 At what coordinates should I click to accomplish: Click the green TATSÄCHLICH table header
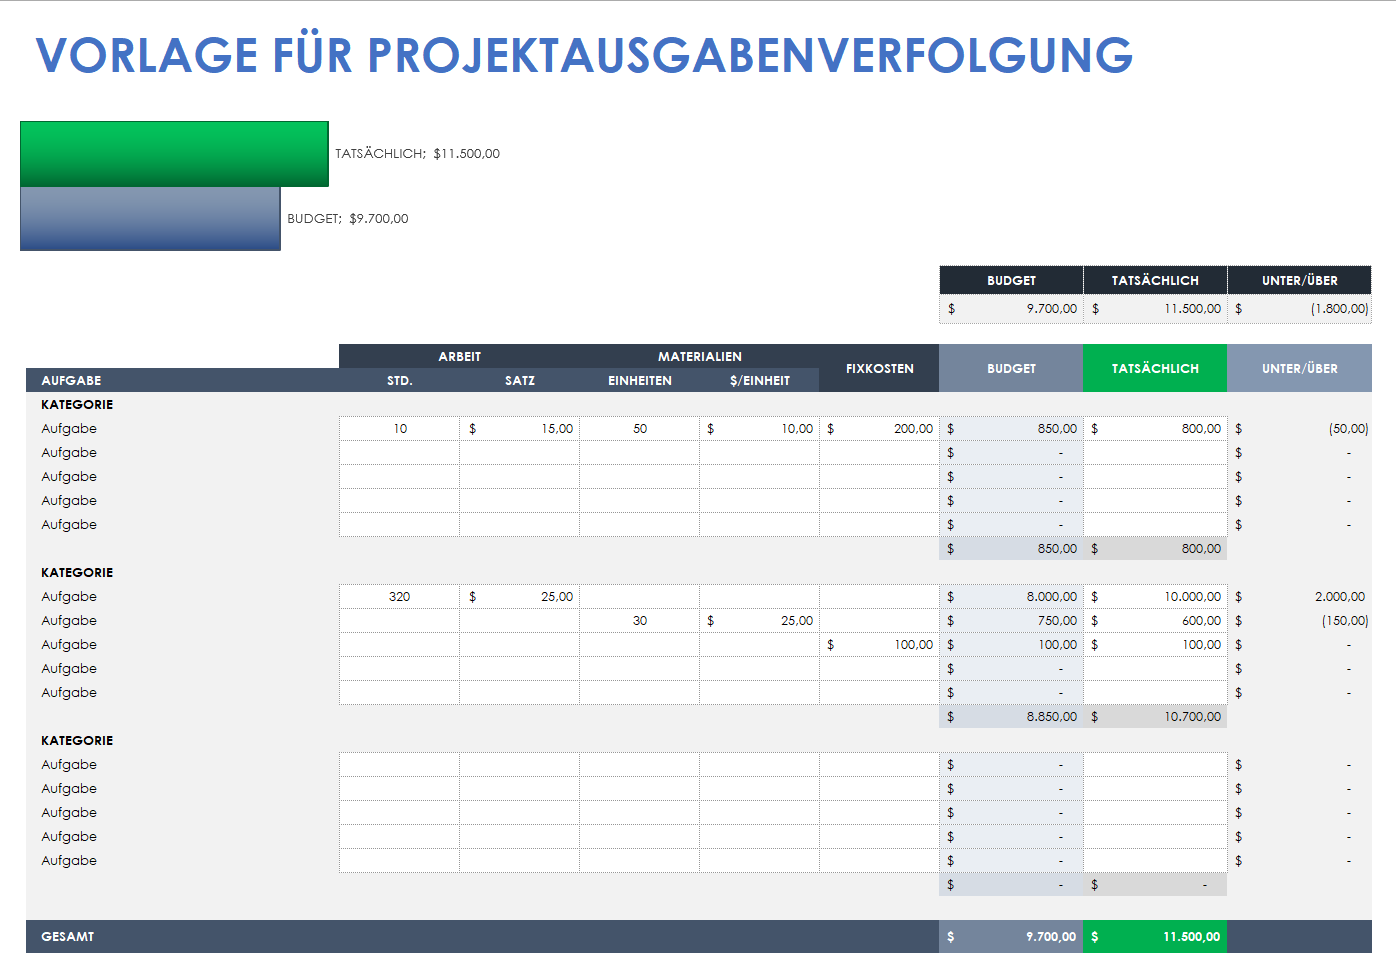(x=1155, y=368)
